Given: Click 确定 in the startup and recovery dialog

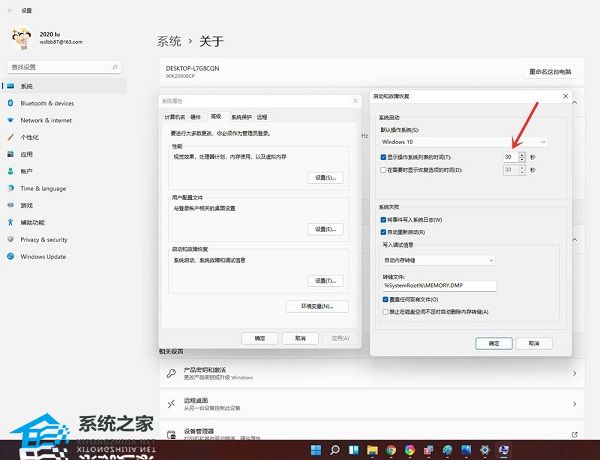Looking at the screenshot, I should pyautogui.click(x=494, y=343).
